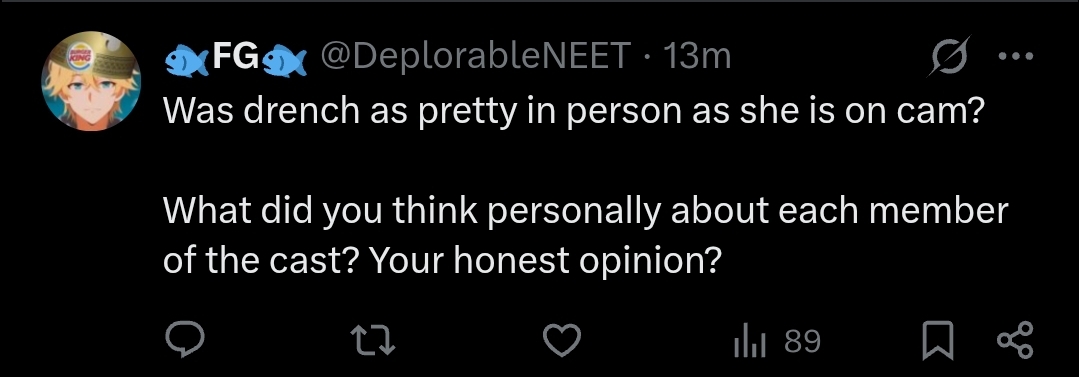Screen dimensions: 1079x377
Task: Open the reply speech bubble icon
Action: coord(184,340)
